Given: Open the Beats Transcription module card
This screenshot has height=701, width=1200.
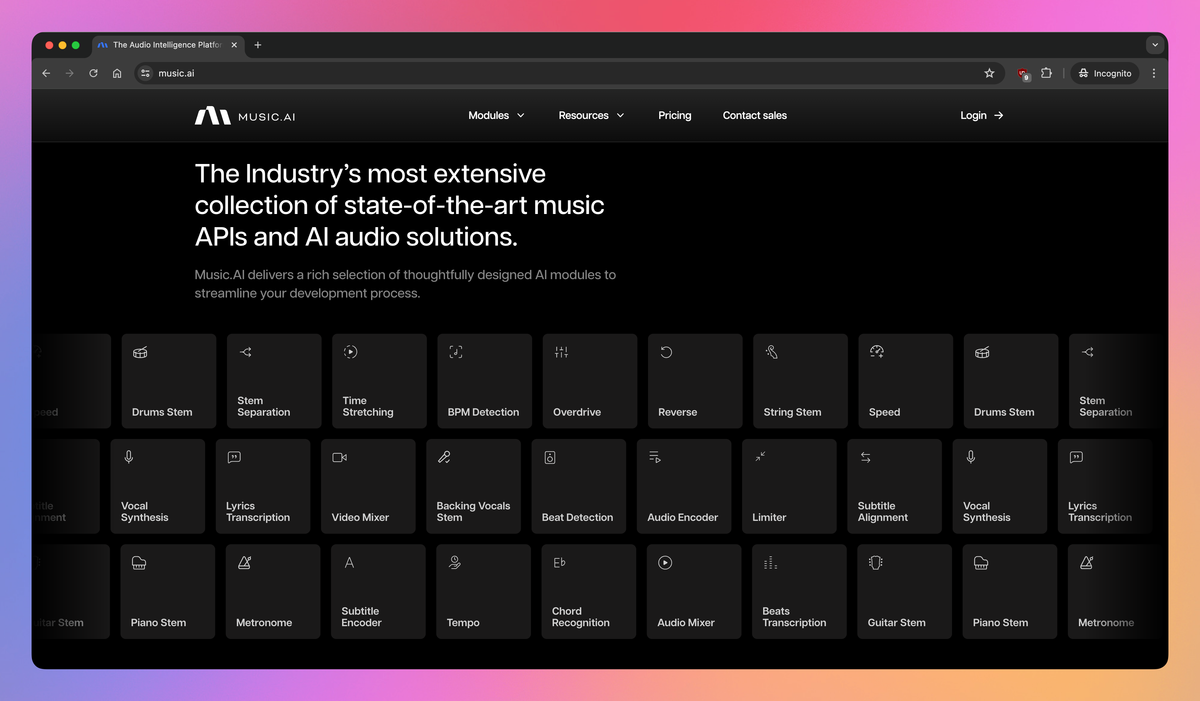Looking at the screenshot, I should click(799, 591).
